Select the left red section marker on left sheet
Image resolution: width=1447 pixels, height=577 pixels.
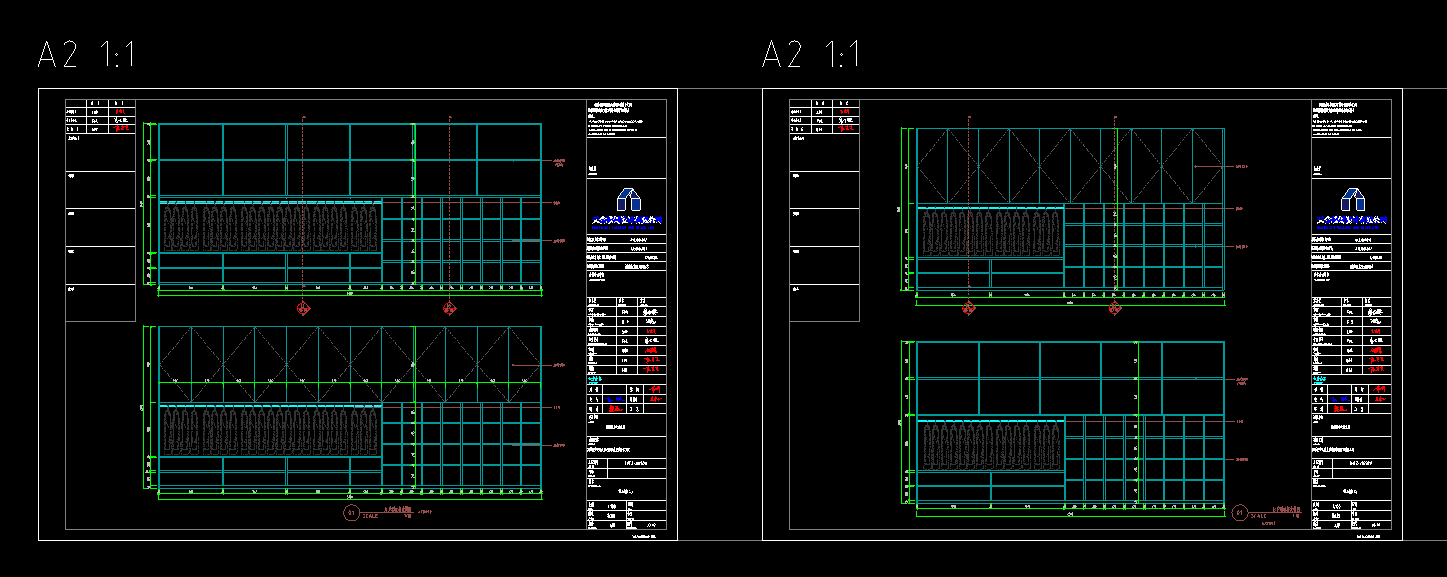coord(304,308)
